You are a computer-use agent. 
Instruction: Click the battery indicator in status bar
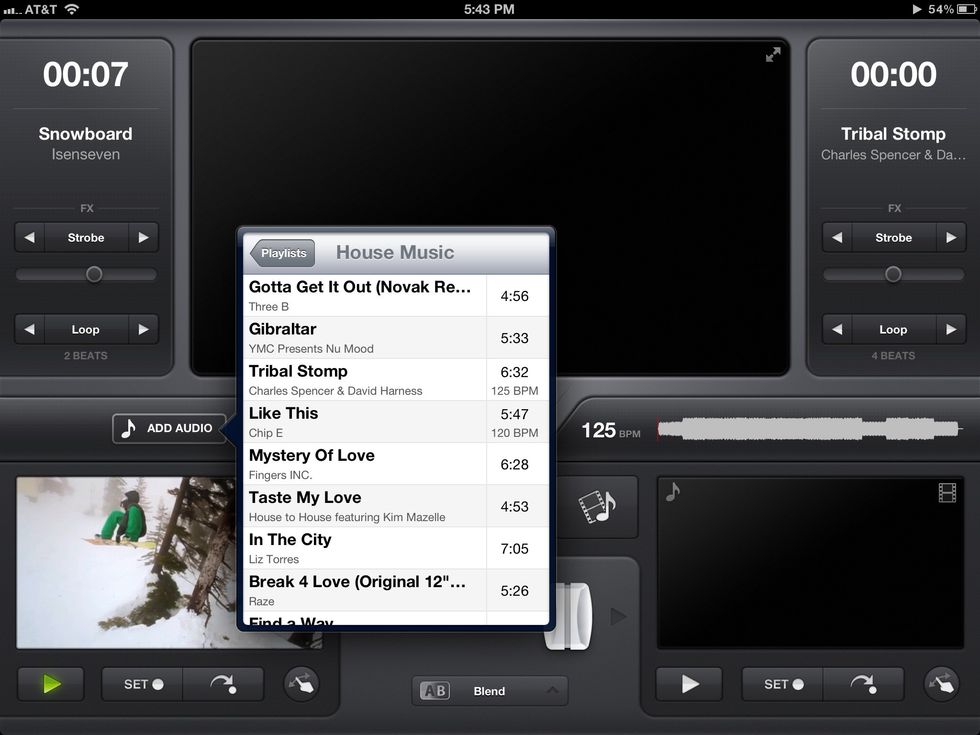[967, 9]
